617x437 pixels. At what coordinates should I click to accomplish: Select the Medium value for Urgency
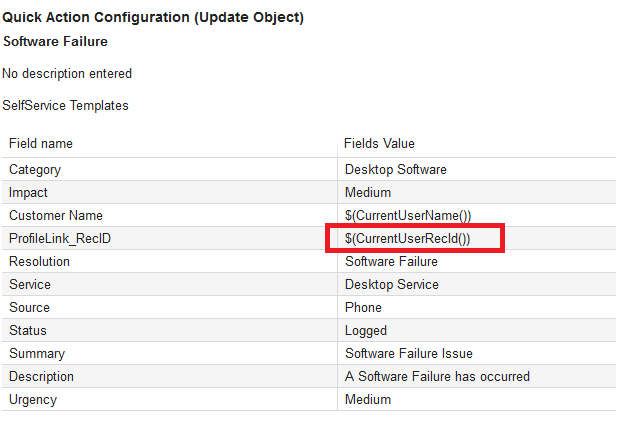pyautogui.click(x=368, y=399)
